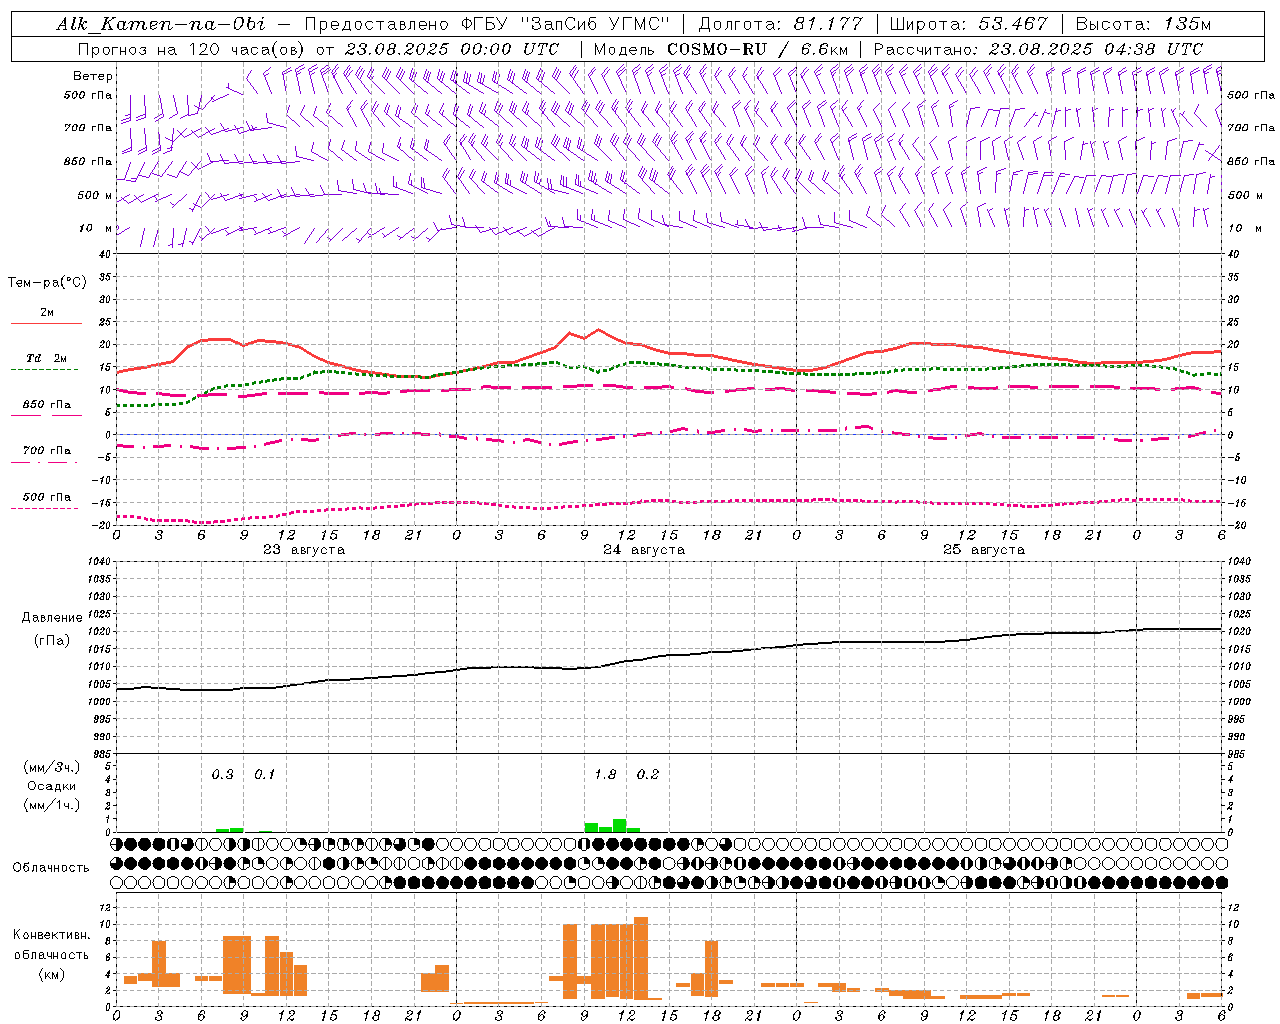Click the black sea-level pressure curve
The height and width of the screenshot is (1024, 1280).
[669, 655]
